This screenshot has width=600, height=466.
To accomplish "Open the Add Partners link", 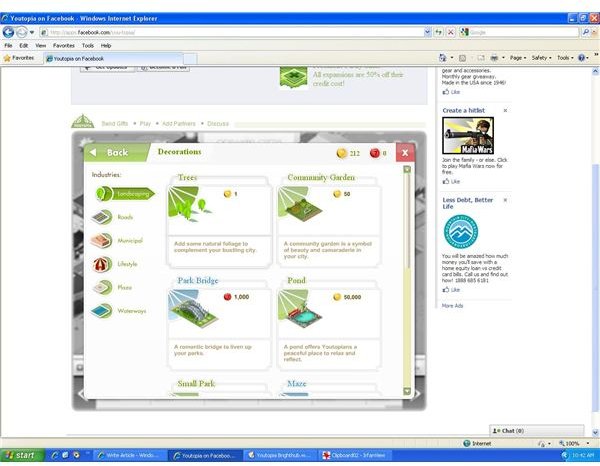I will click(x=179, y=124).
